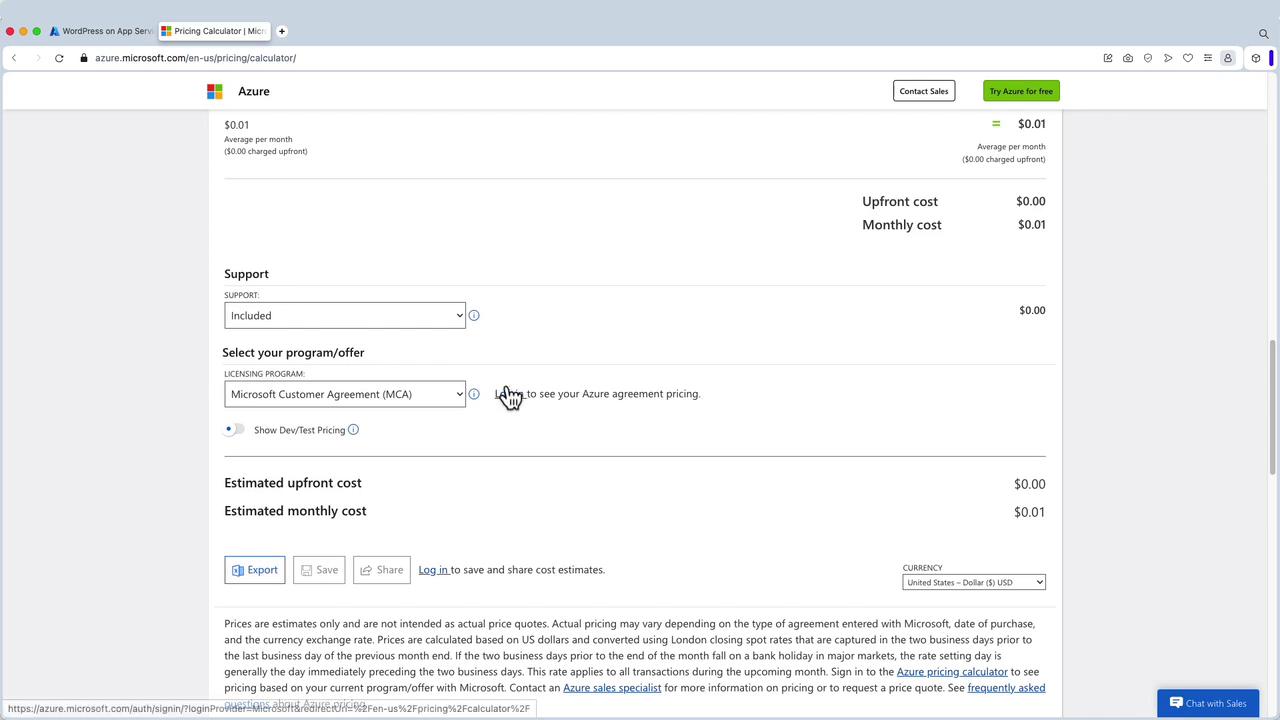
Task: Open the Licensing Program dropdown
Action: tap(345, 394)
